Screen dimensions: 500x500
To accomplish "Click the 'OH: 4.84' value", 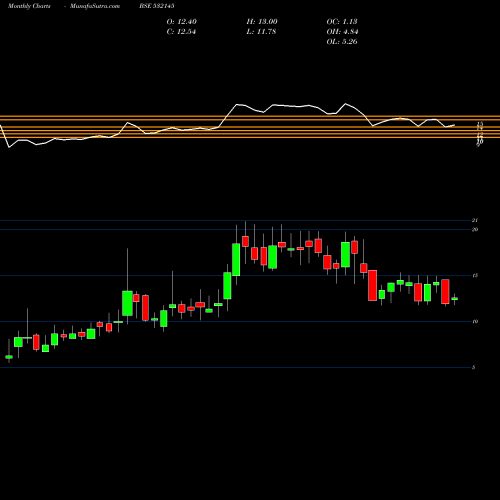I will point(342,32).
